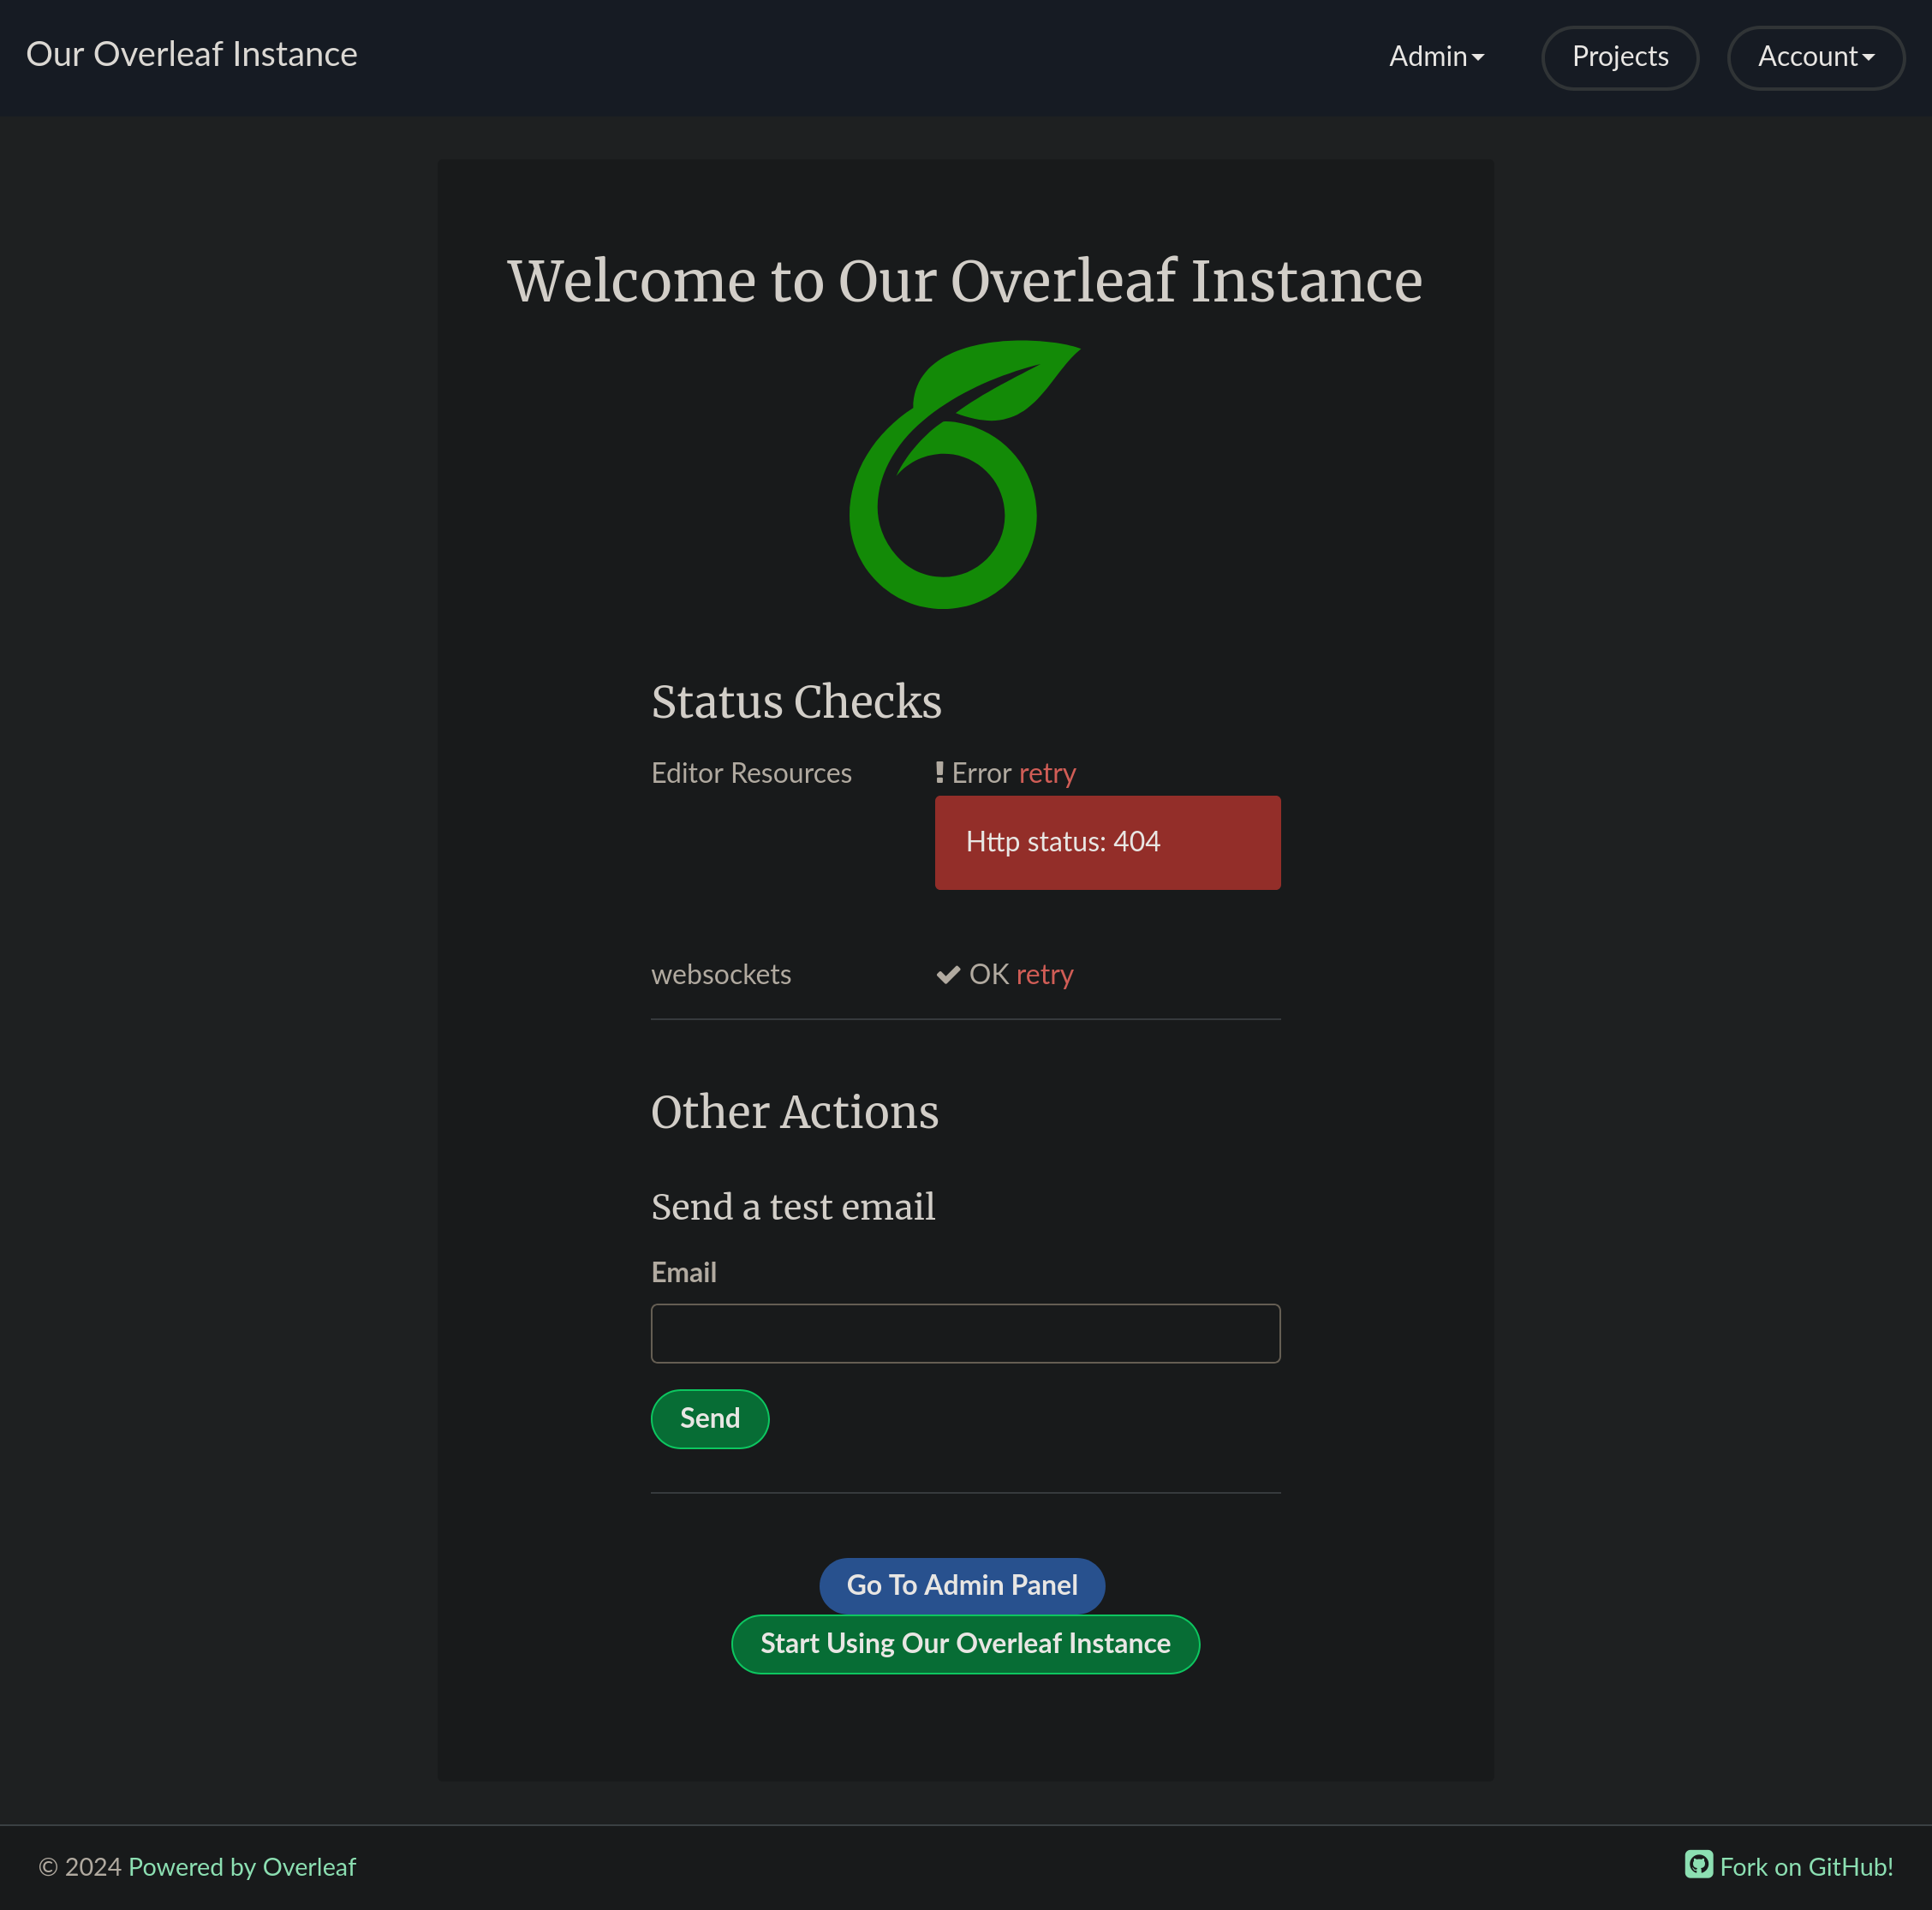Click the Email field label
Image resolution: width=1932 pixels, height=1910 pixels.
pos(683,1272)
